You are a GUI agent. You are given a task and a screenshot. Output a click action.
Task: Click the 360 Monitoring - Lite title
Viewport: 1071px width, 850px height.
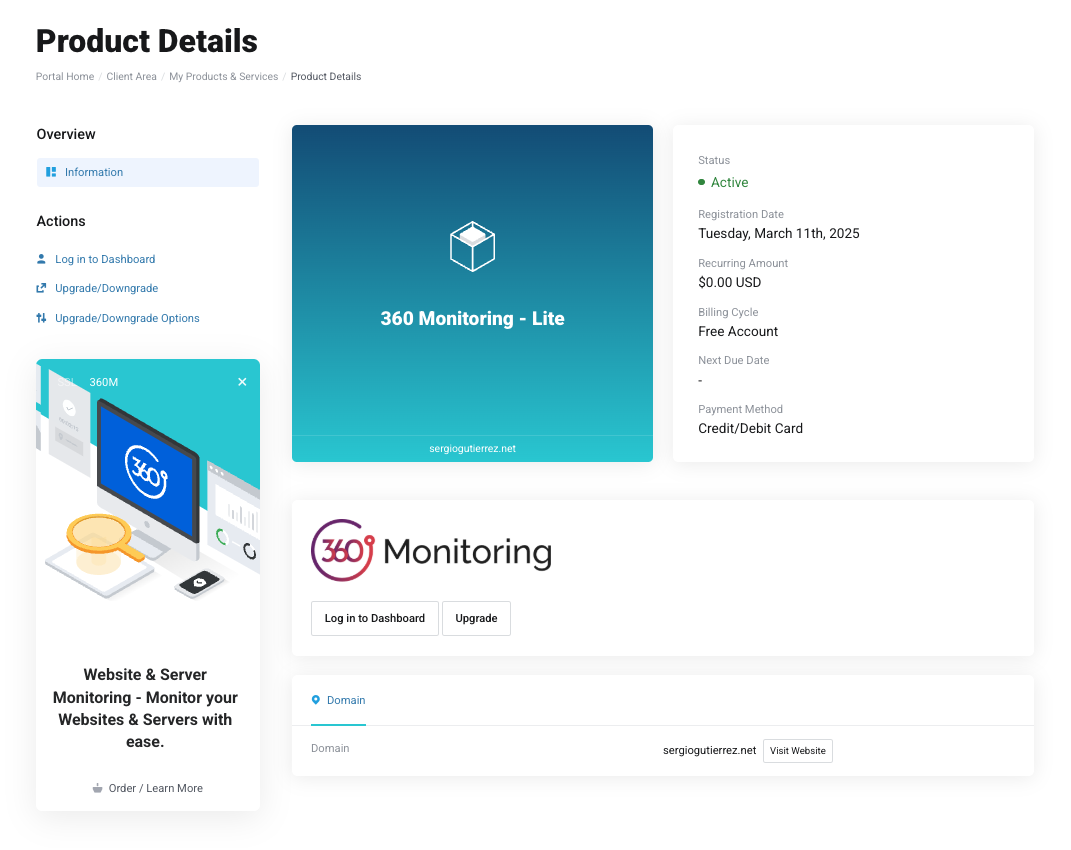(x=472, y=318)
